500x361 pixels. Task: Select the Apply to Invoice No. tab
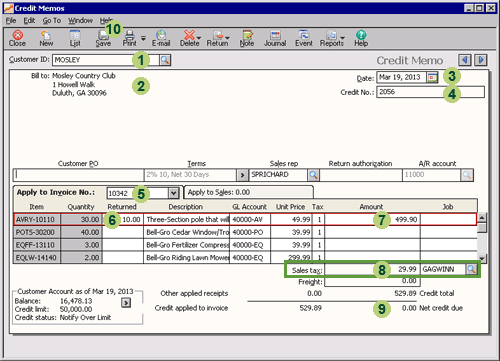click(x=56, y=192)
